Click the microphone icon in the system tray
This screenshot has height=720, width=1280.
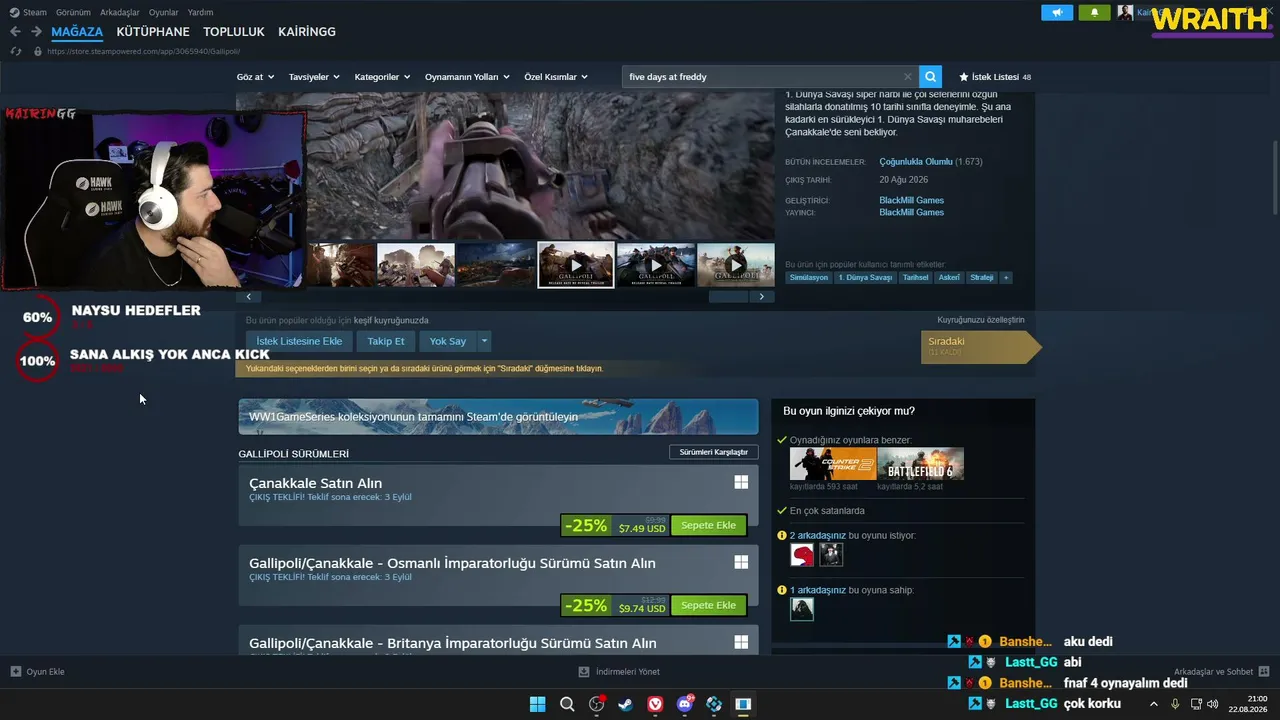[1175, 704]
